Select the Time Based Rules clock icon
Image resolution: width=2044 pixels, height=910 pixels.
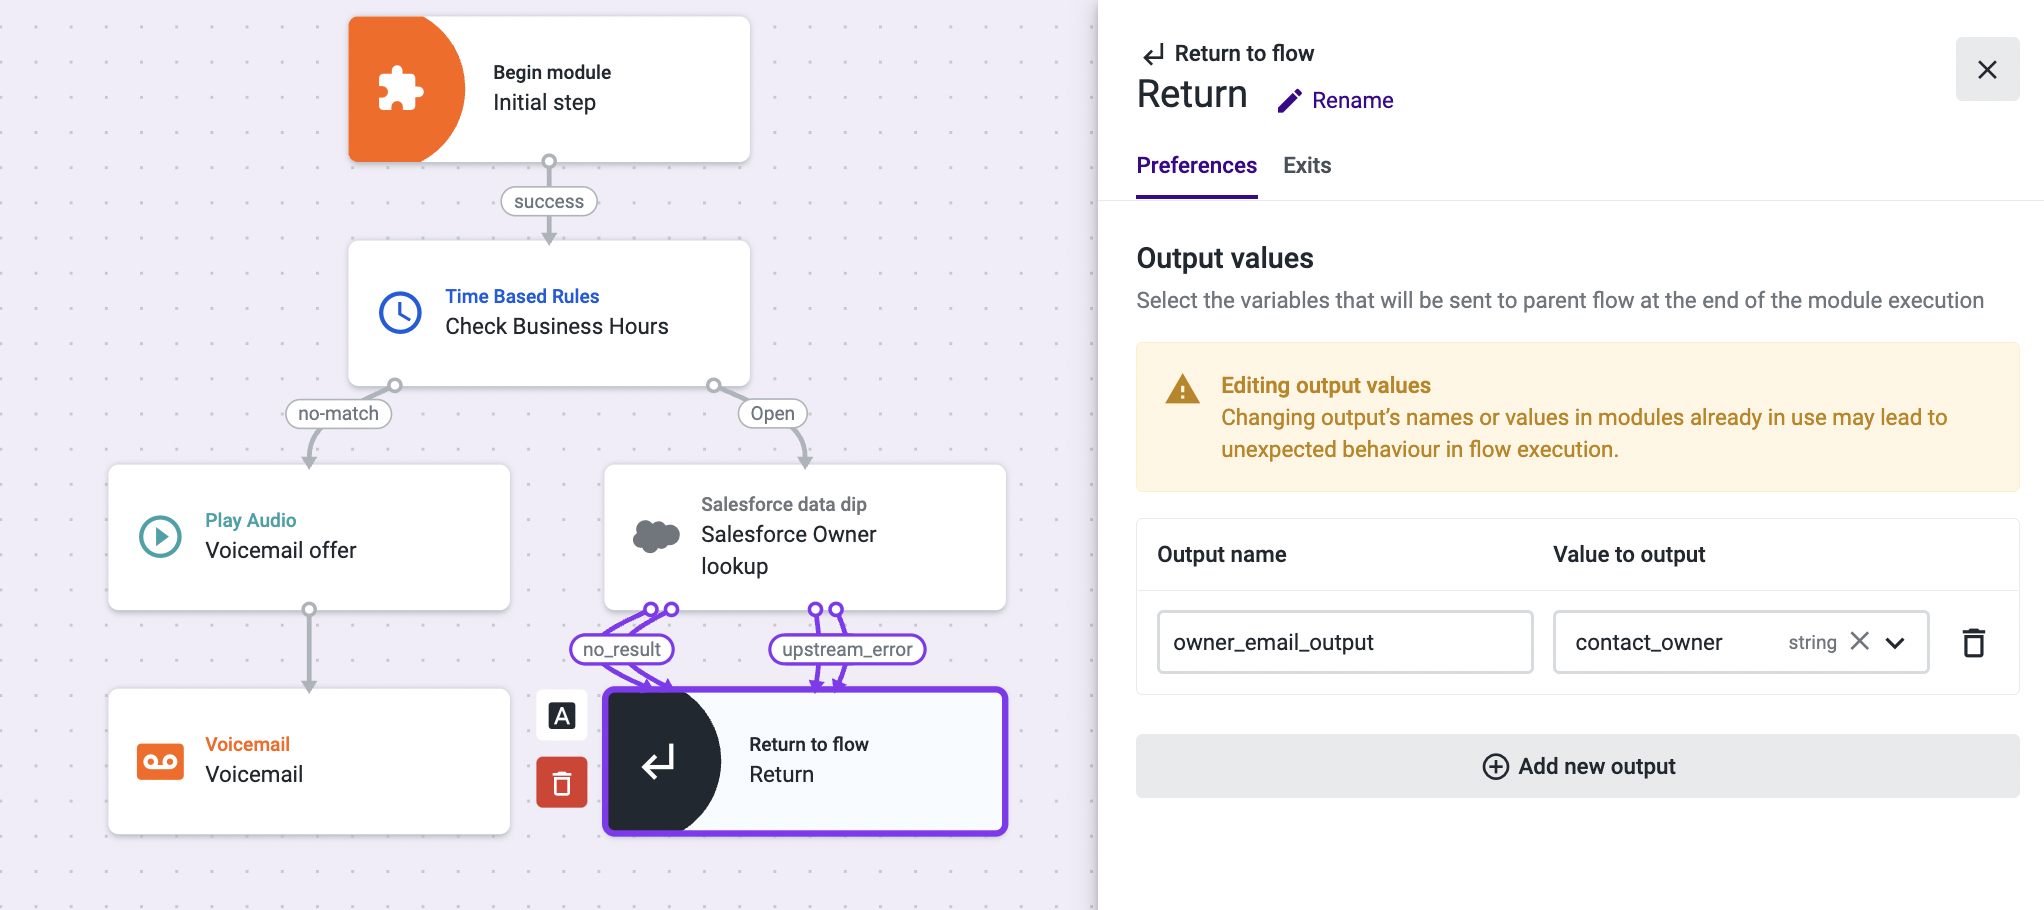(x=400, y=313)
